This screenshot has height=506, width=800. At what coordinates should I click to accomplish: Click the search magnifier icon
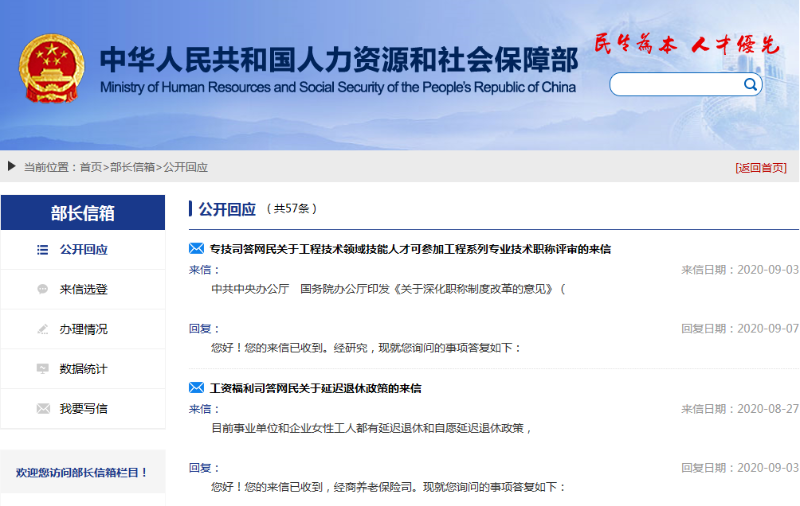pyautogui.click(x=750, y=85)
